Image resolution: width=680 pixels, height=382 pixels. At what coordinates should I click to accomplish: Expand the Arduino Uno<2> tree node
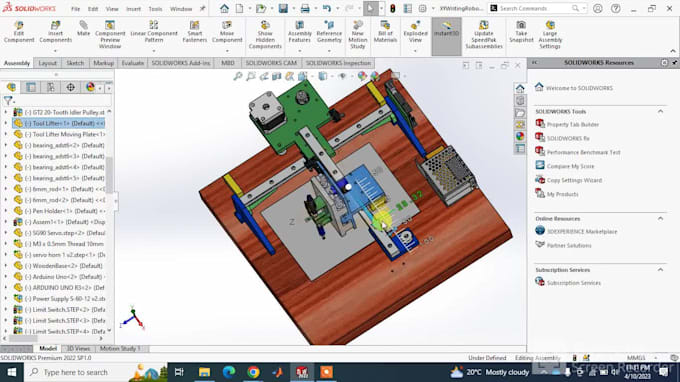(6, 277)
